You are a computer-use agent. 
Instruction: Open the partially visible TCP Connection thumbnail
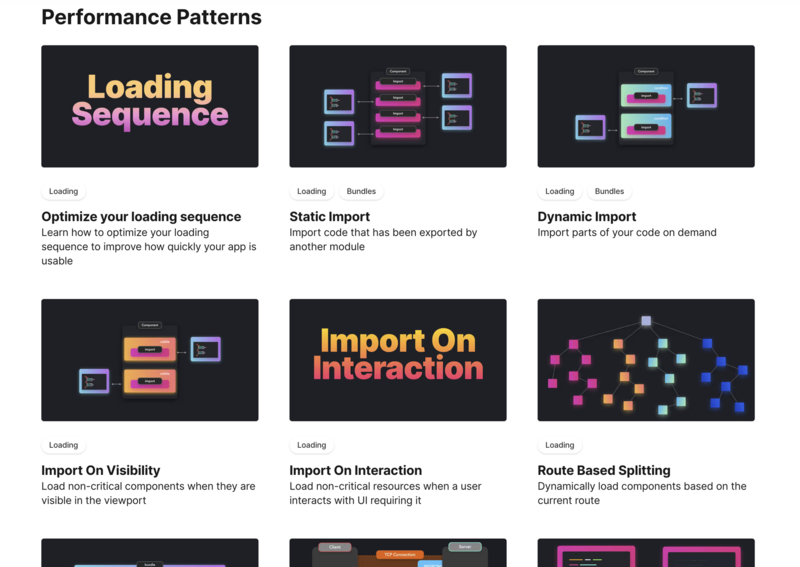click(398, 553)
